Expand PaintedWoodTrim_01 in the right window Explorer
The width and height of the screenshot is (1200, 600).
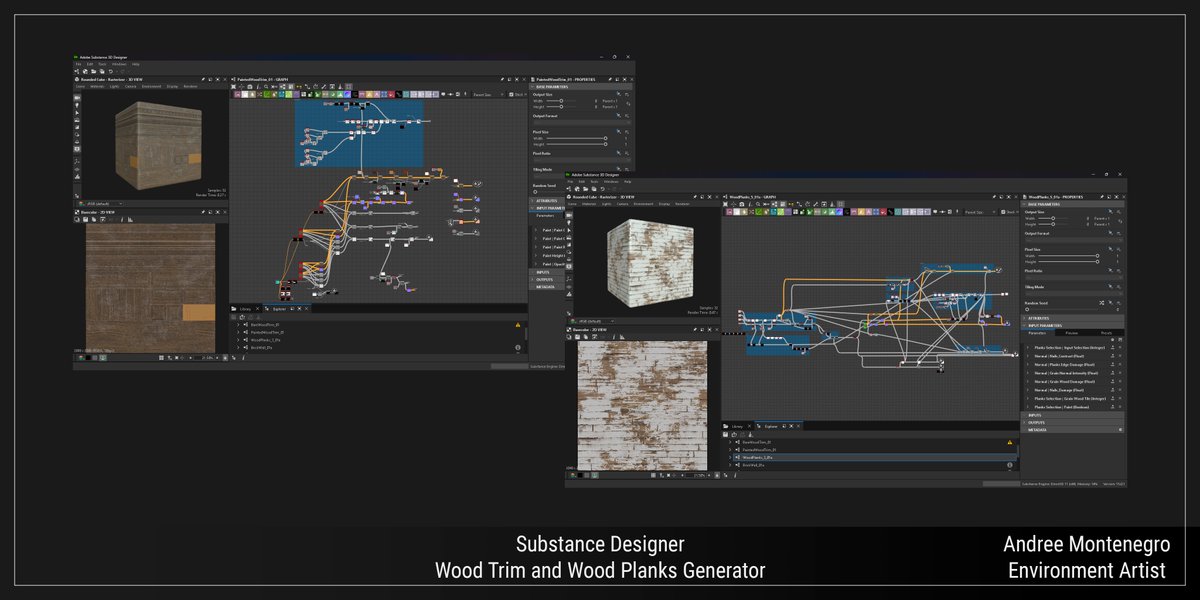pos(730,450)
